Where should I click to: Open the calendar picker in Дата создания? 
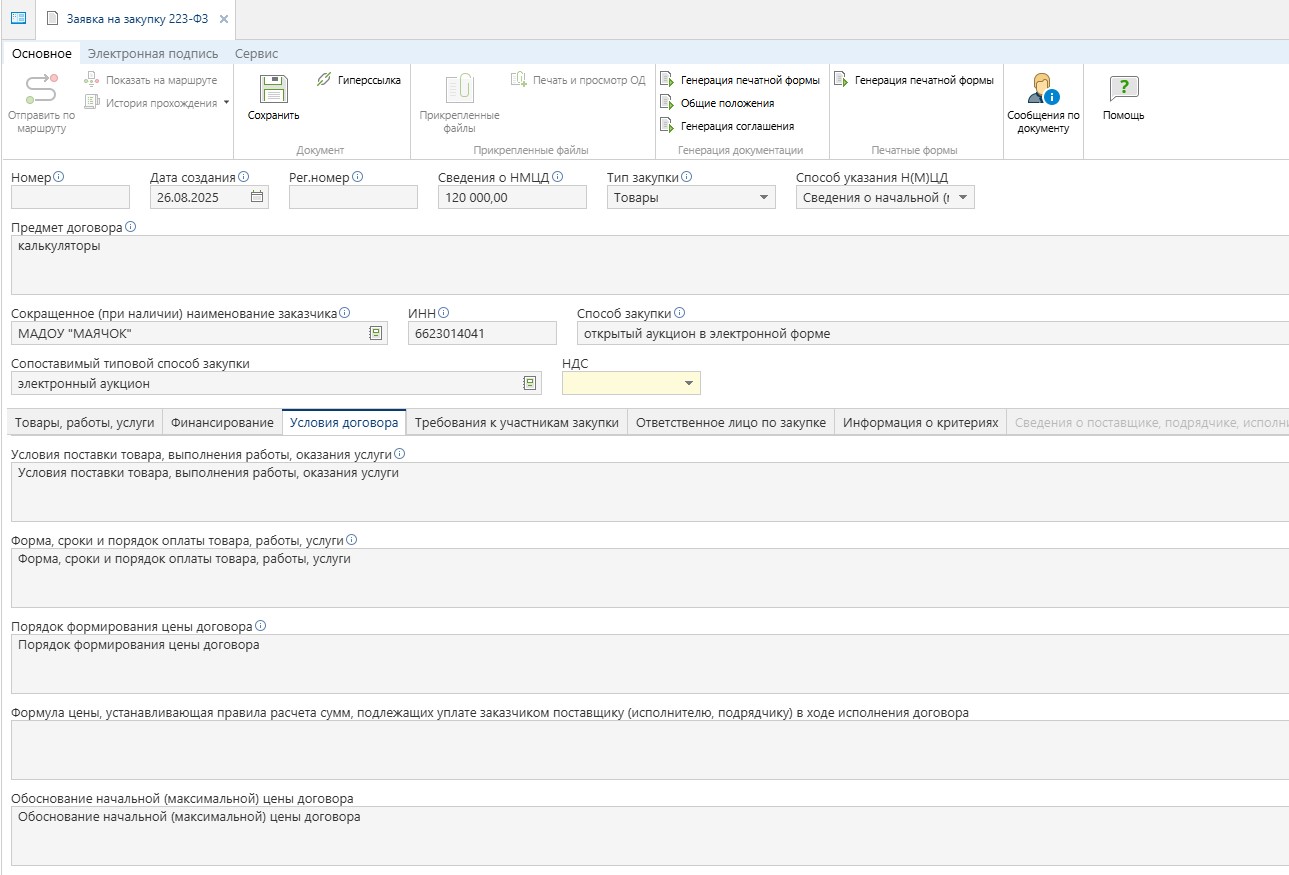[x=257, y=197]
